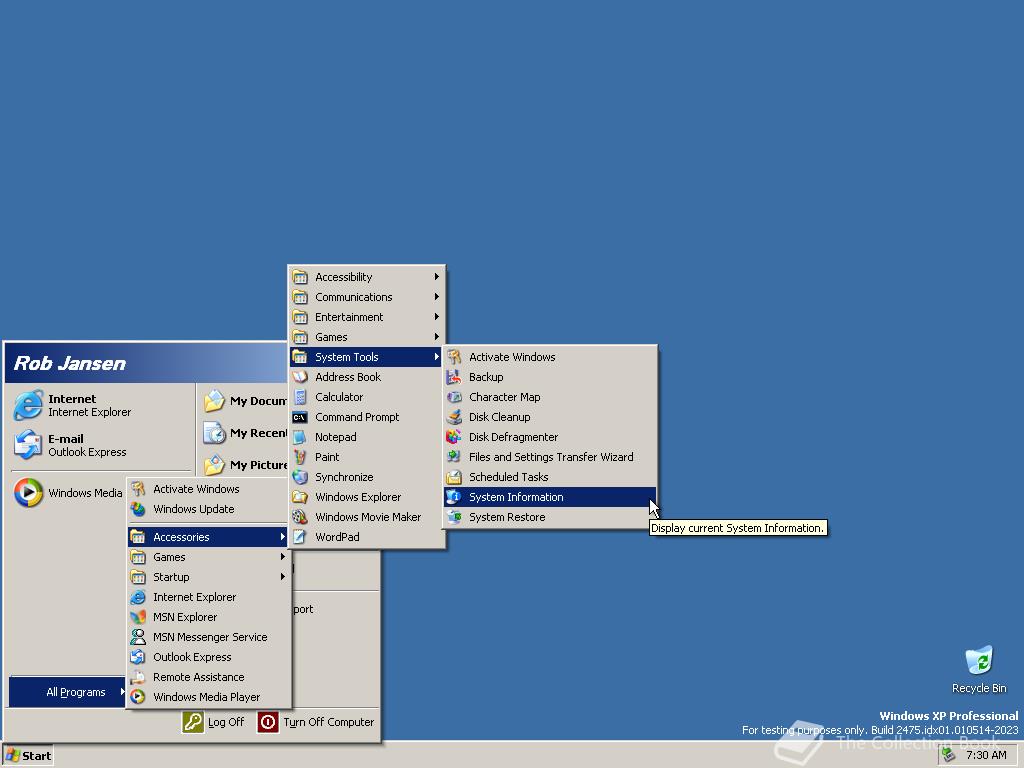This screenshot has width=1024, height=768.
Task: Click Activate Windows in All Programs list
Action: [208, 489]
